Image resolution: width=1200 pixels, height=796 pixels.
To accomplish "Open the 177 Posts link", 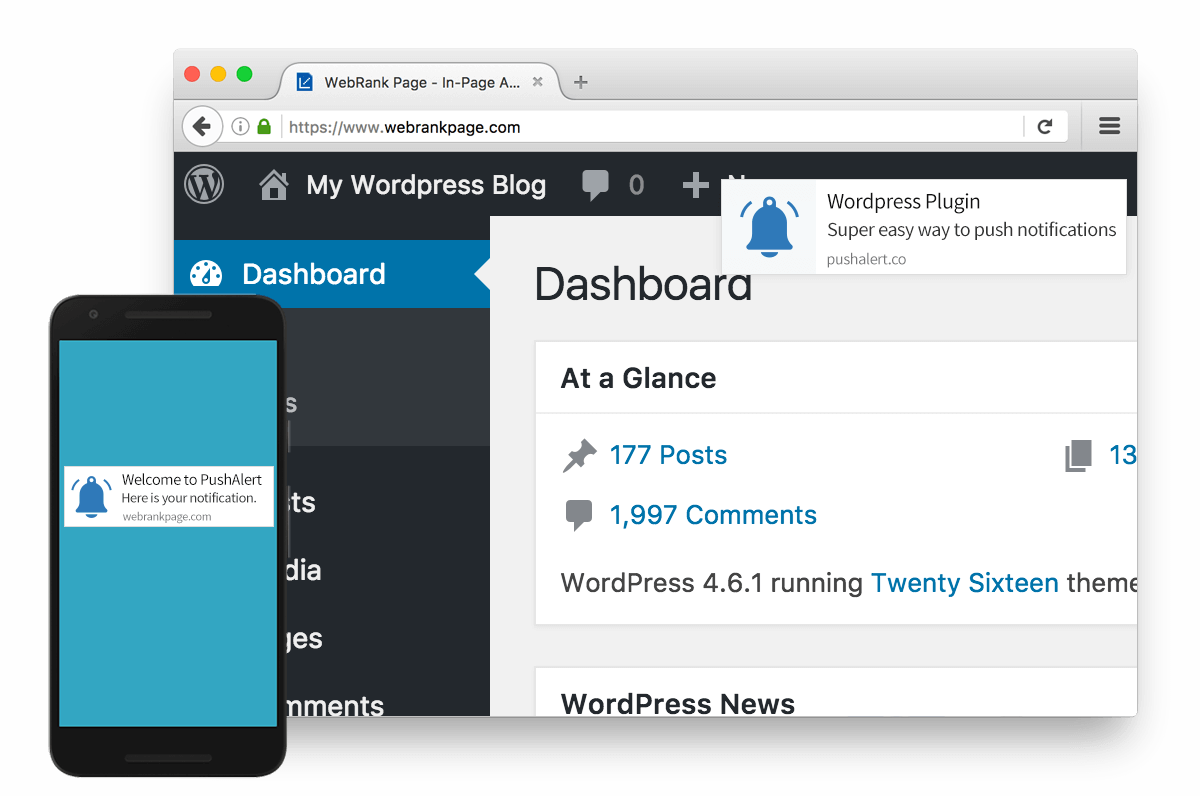I will click(668, 455).
